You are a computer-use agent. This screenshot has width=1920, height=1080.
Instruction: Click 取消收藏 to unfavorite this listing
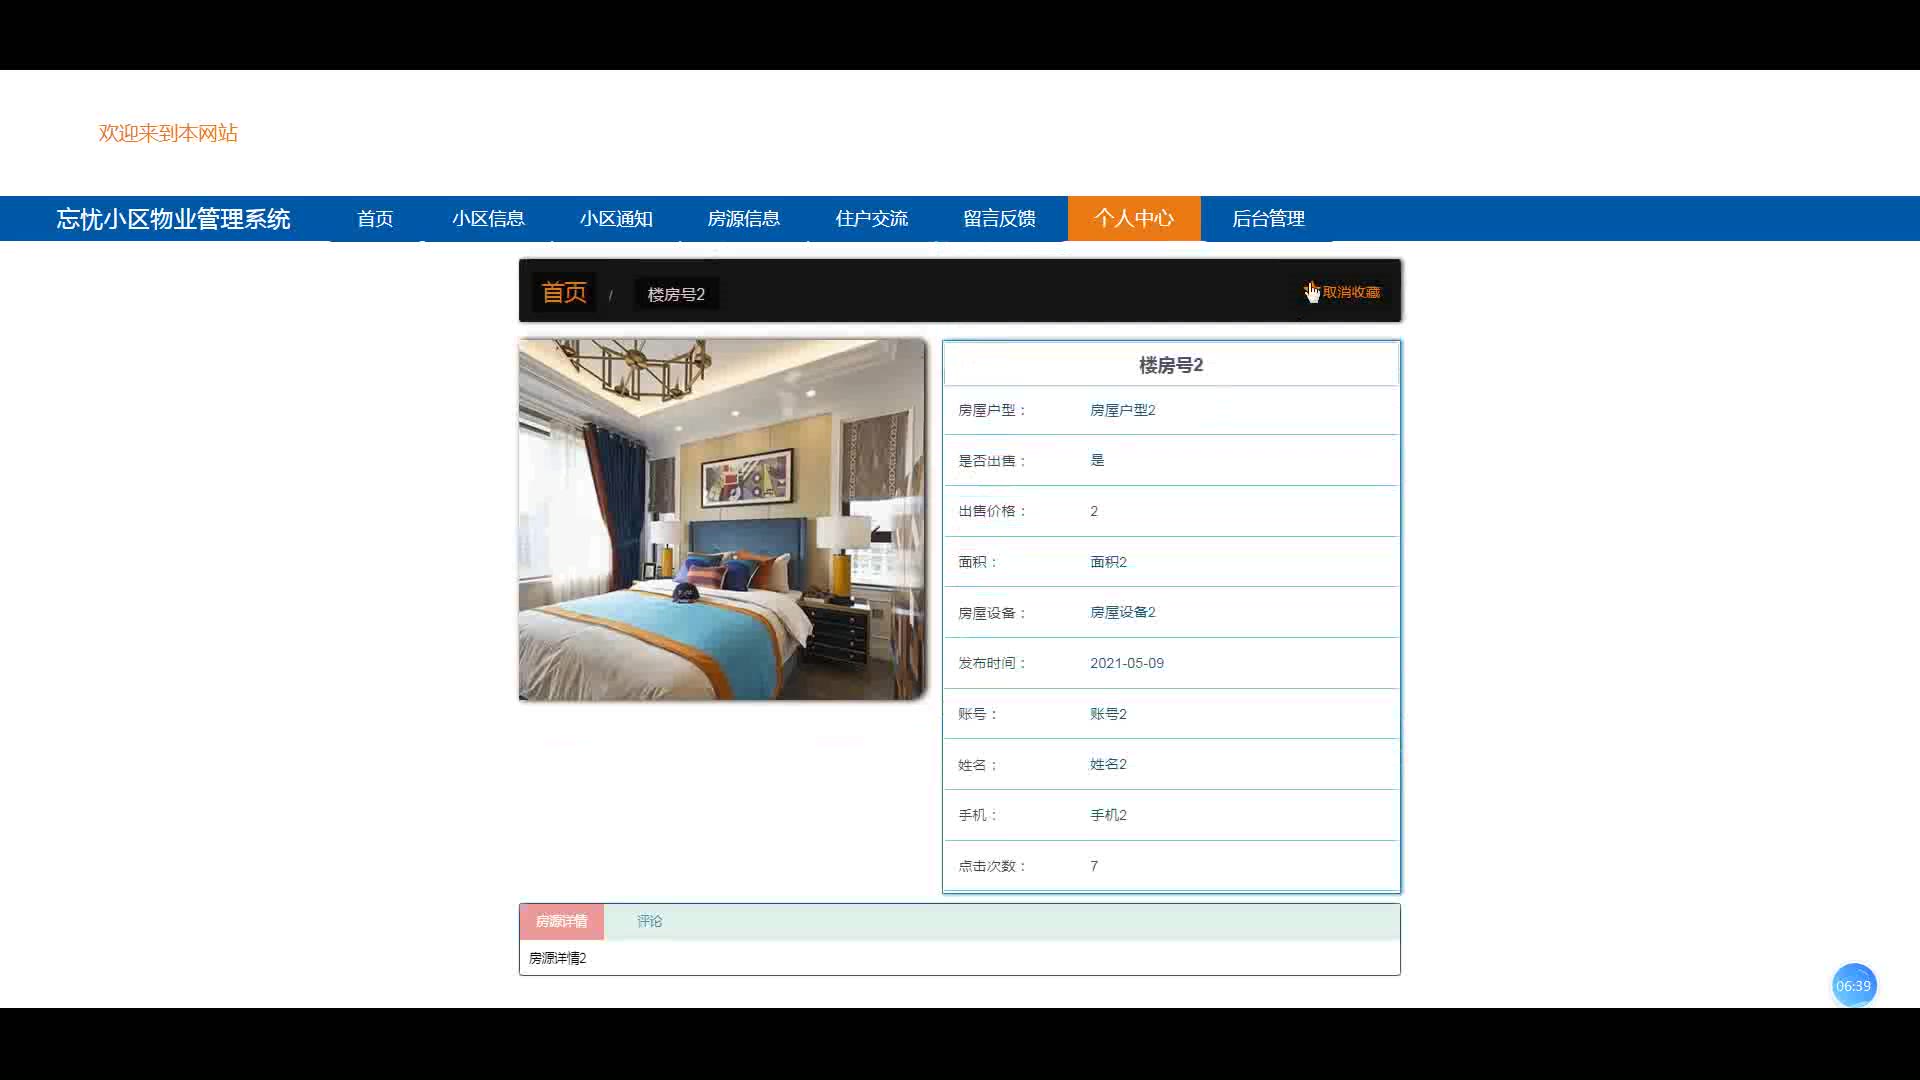coord(1350,292)
